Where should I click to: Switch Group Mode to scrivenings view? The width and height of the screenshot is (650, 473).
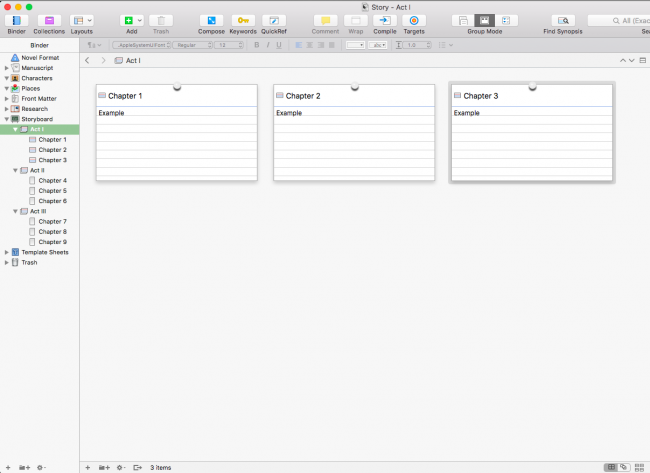tap(463, 20)
